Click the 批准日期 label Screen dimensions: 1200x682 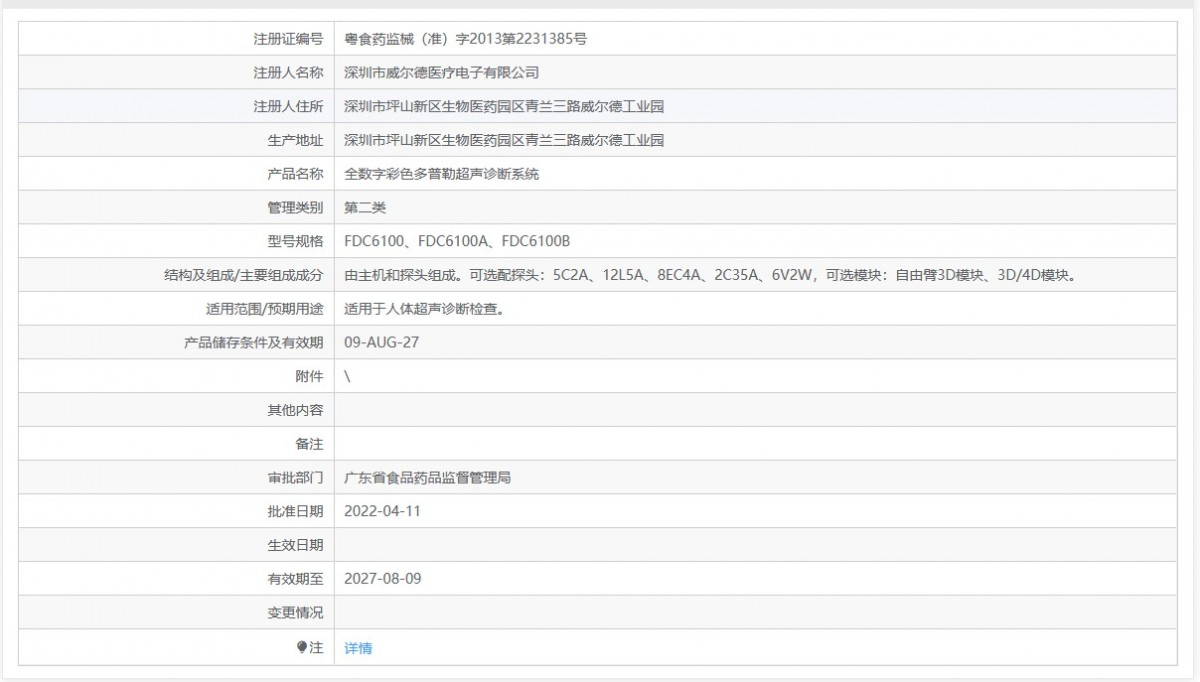point(295,511)
